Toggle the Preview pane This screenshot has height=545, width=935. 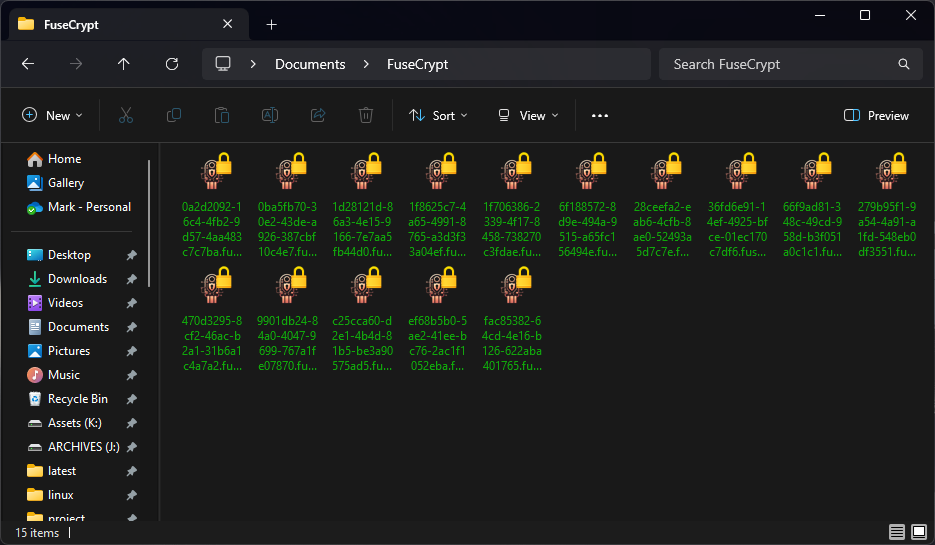tap(876, 116)
